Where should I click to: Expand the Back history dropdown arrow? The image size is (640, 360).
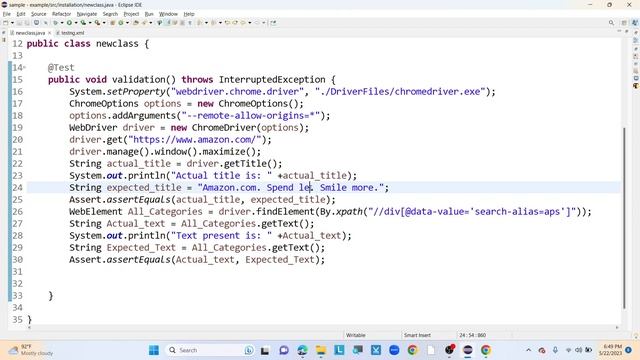[x=250, y=23]
